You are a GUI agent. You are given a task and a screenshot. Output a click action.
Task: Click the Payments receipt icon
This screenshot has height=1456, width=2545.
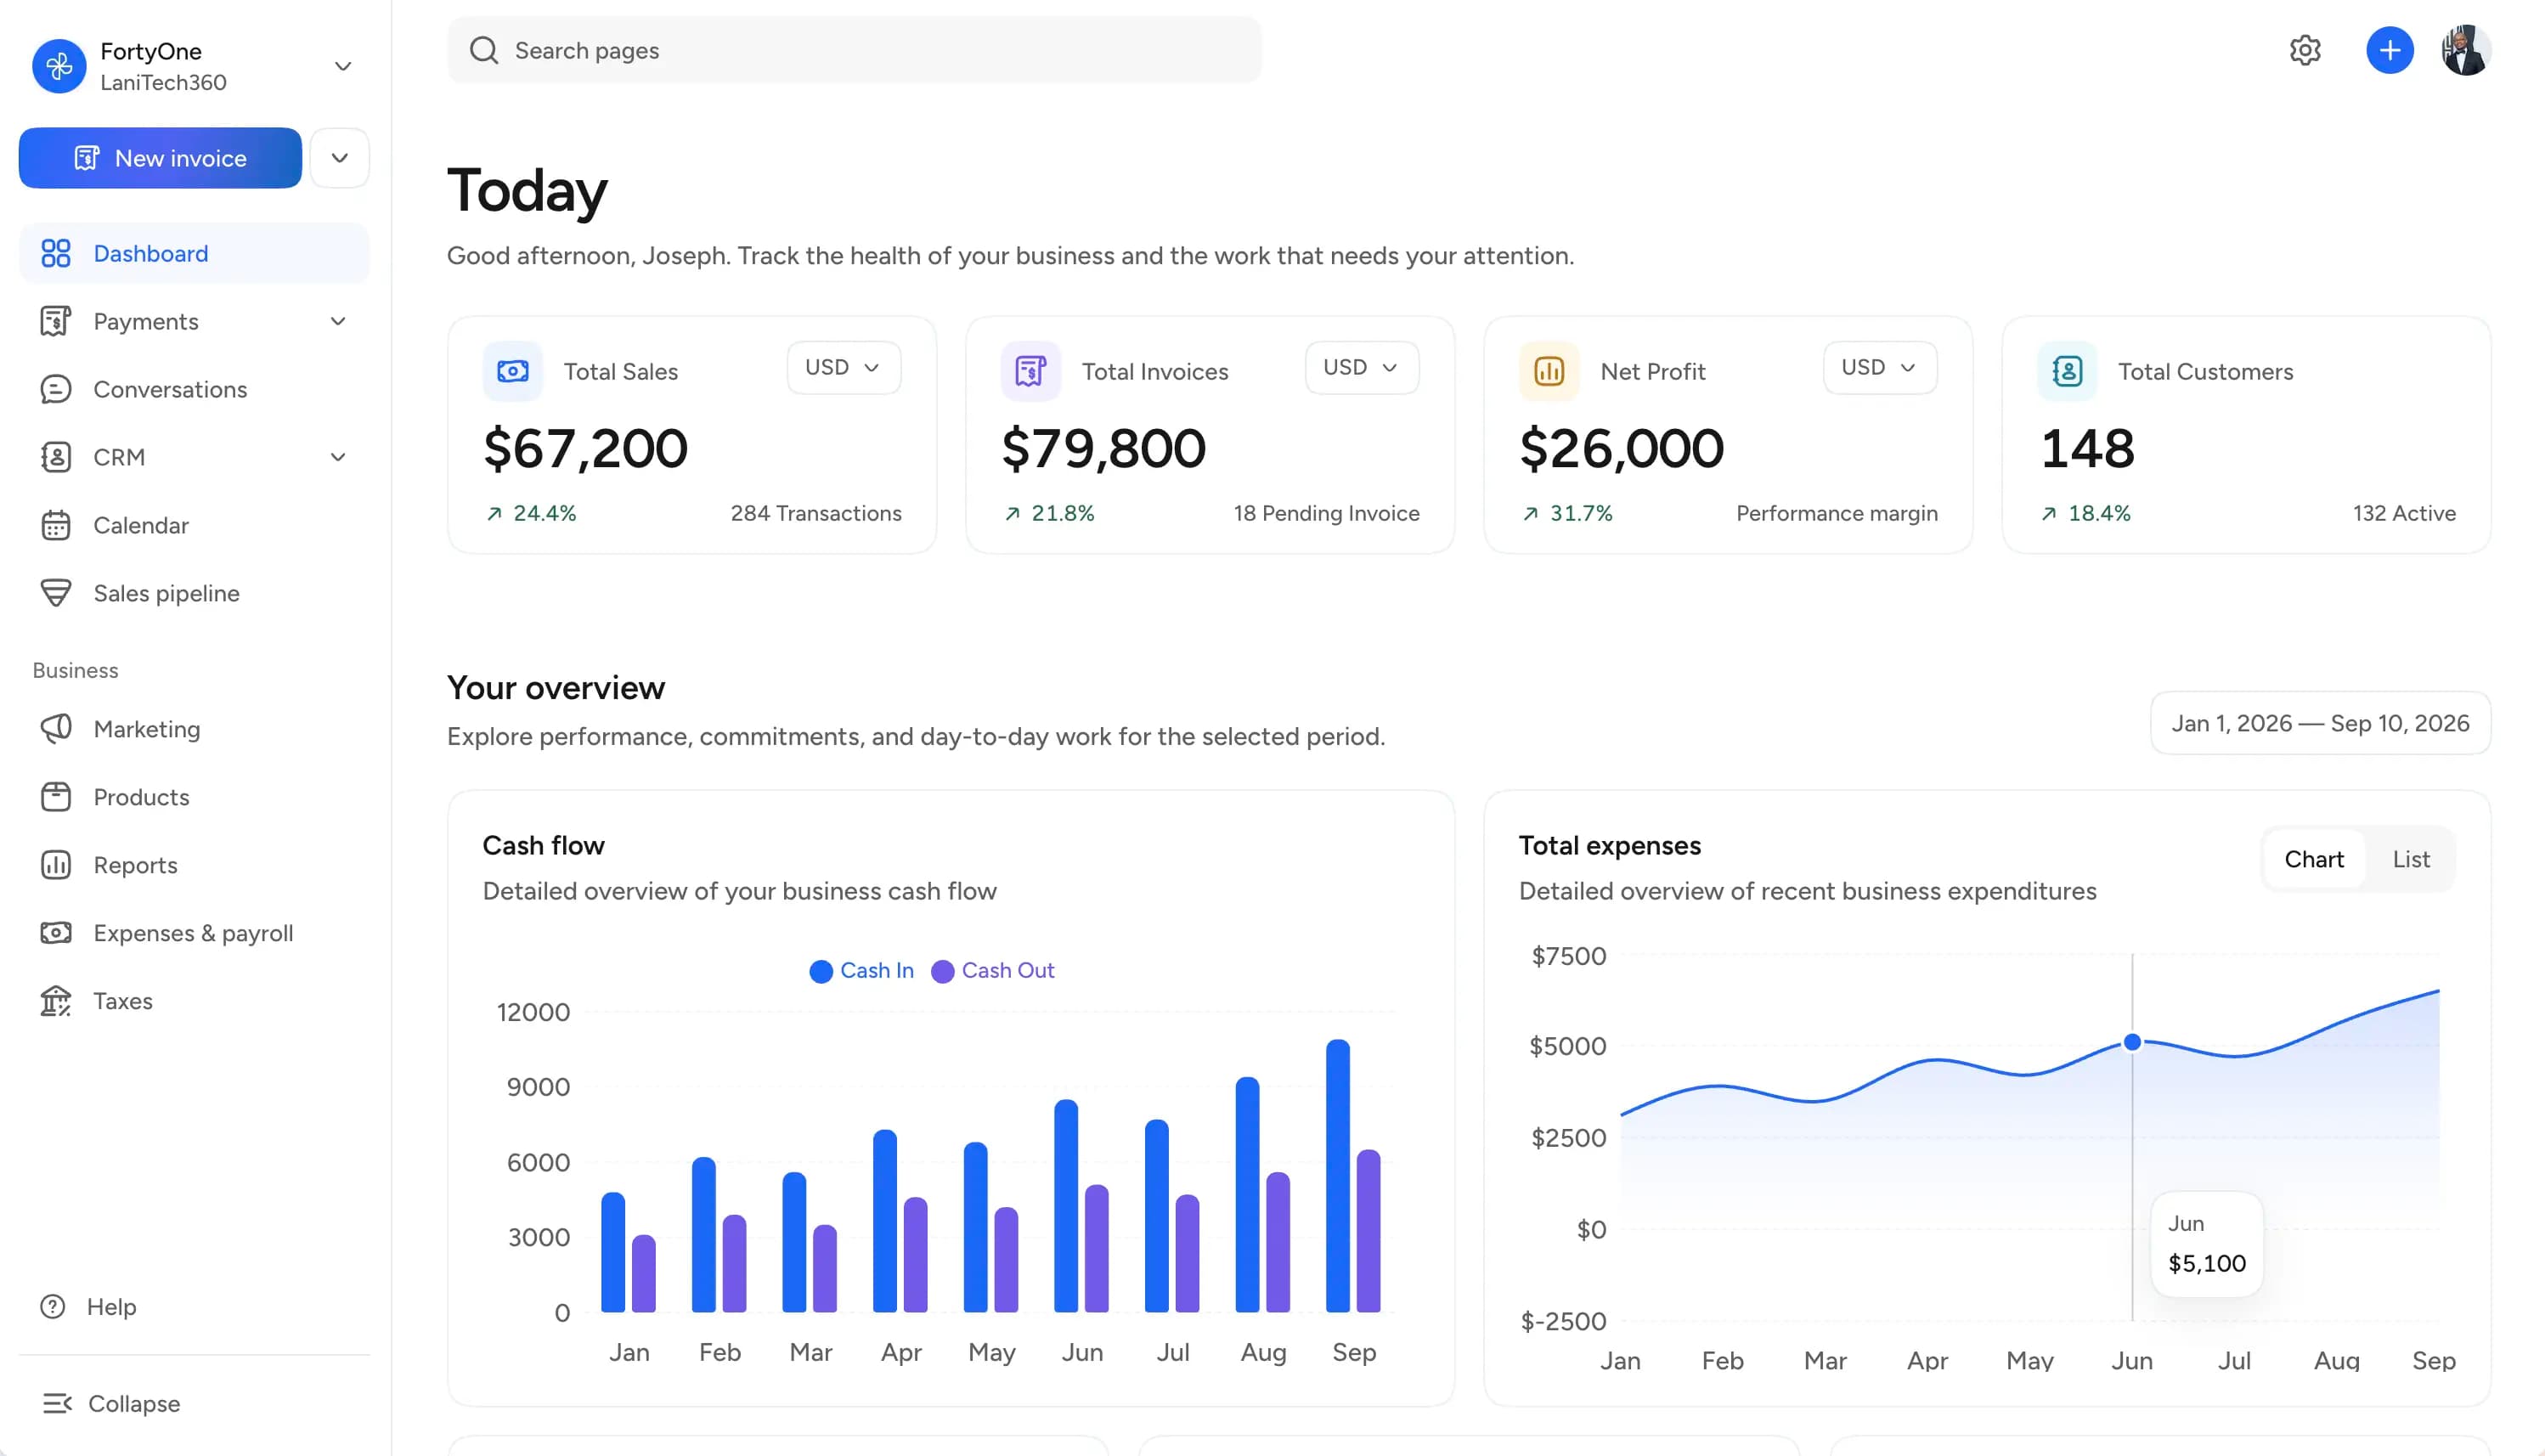56,321
